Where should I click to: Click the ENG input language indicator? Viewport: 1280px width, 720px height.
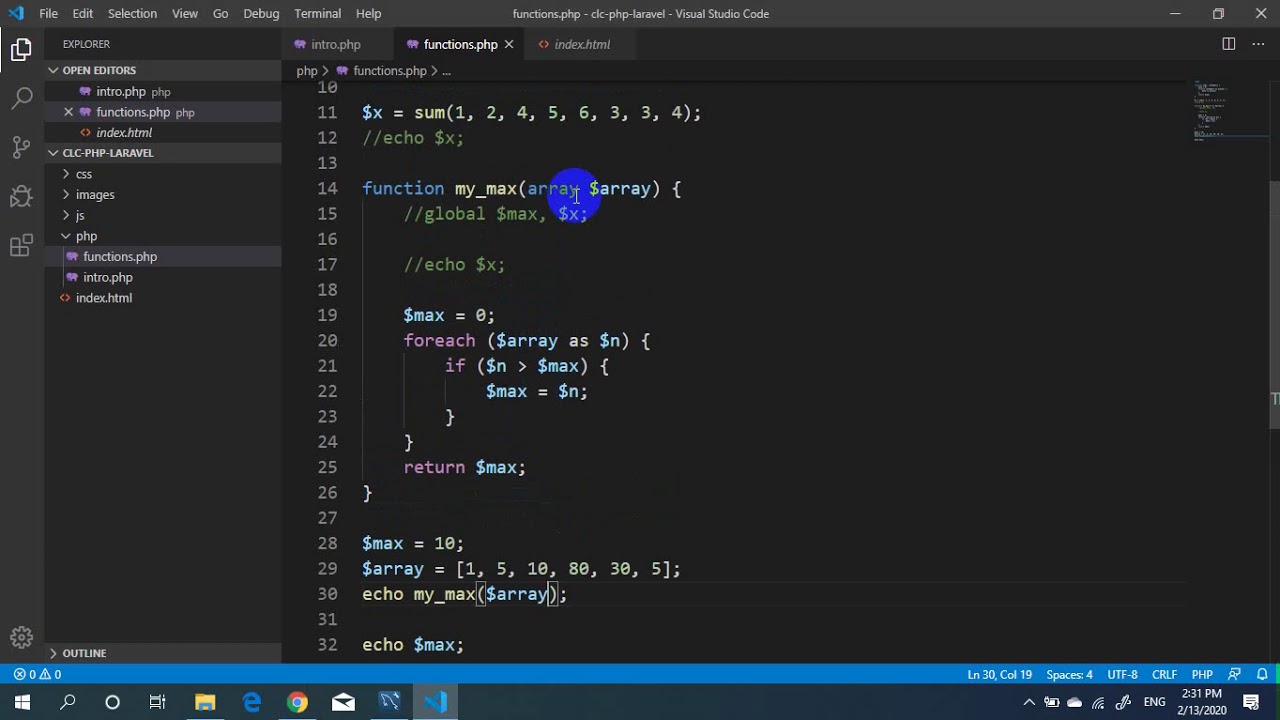1155,702
